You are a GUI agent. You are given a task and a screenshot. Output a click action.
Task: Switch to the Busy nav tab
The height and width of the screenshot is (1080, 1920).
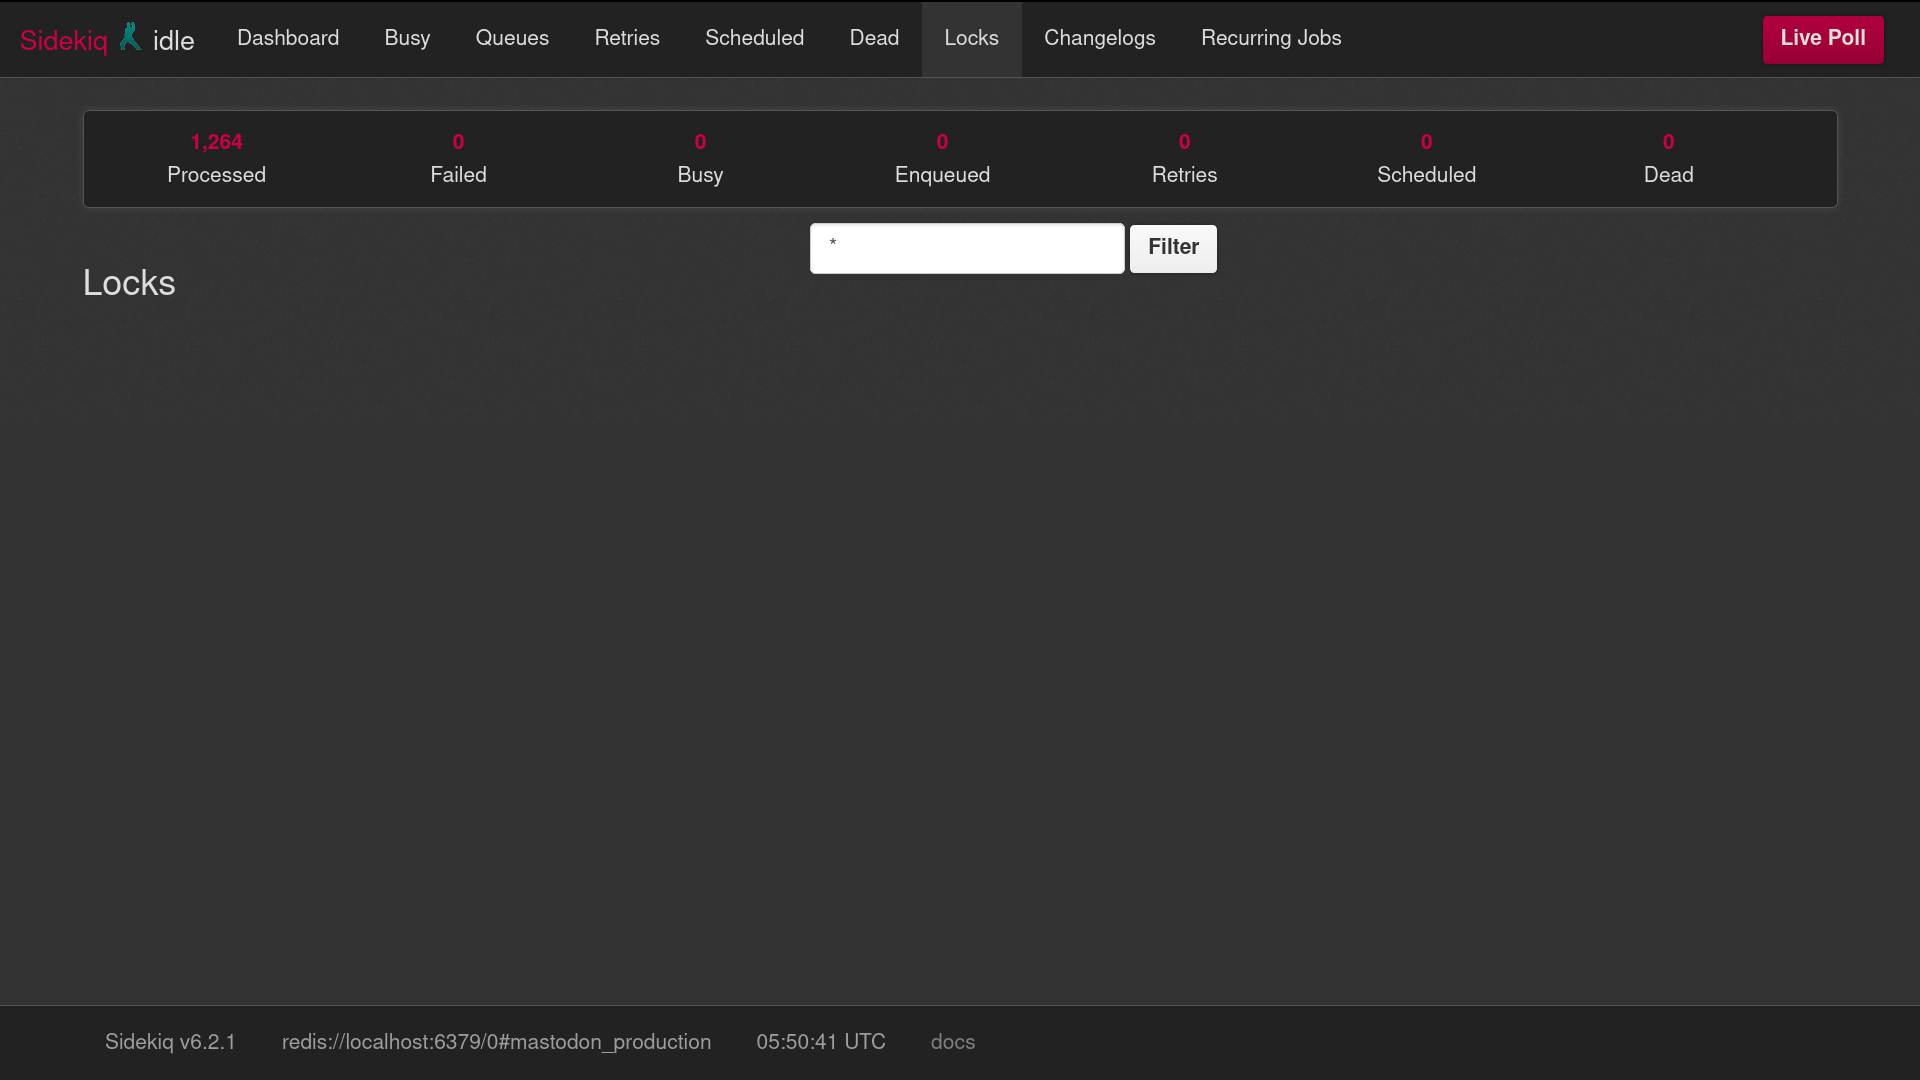(x=407, y=38)
